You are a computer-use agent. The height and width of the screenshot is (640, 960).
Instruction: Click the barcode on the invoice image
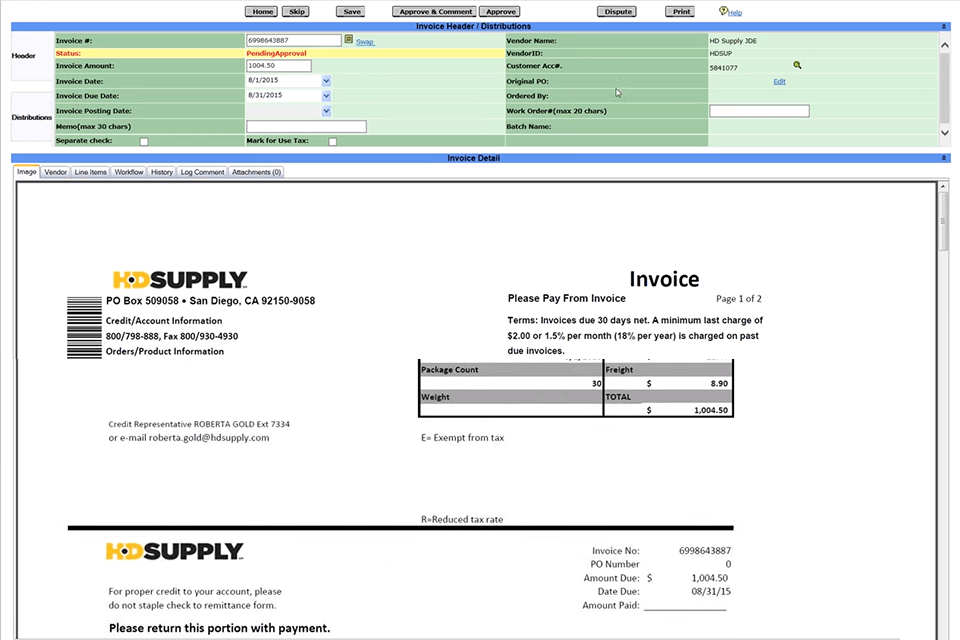tap(84, 328)
